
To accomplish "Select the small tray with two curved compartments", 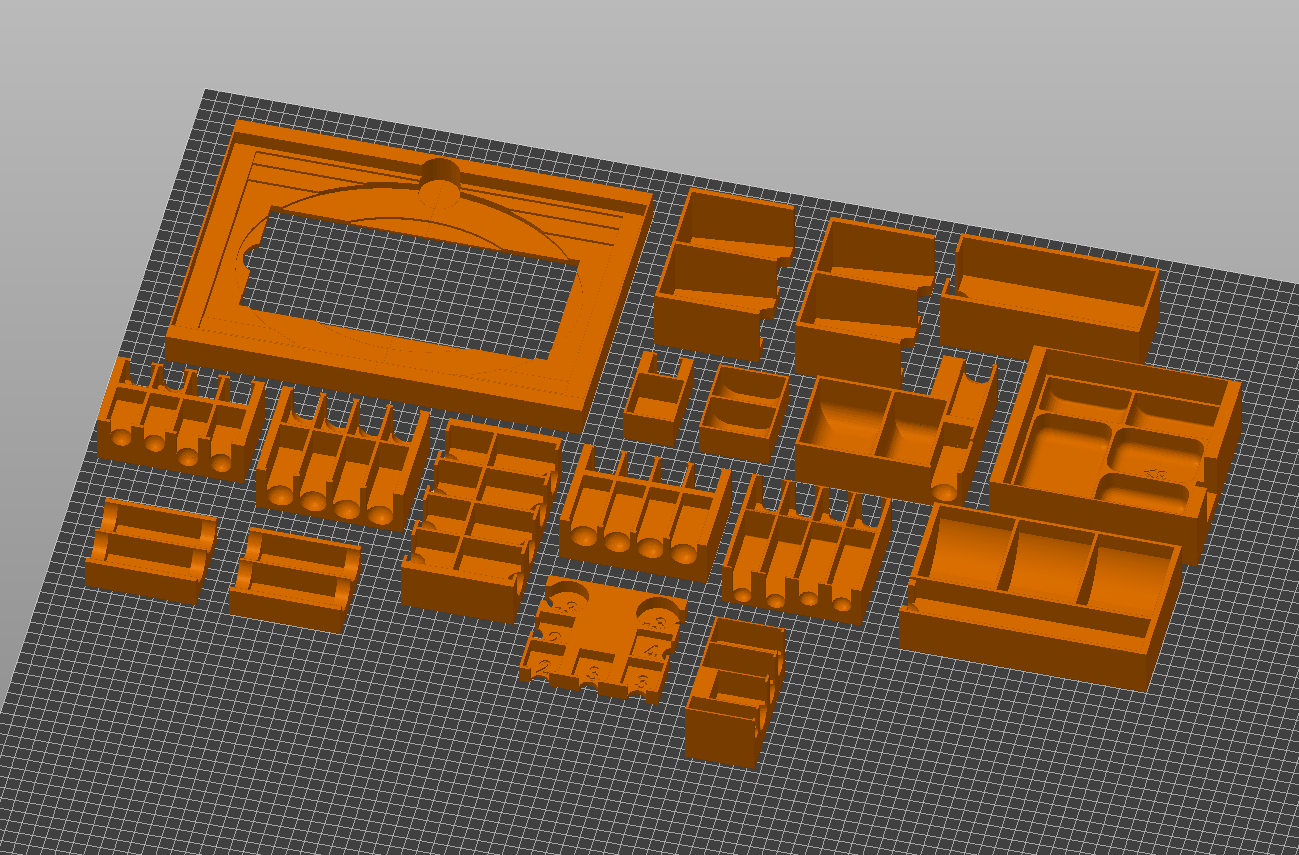I will (x=743, y=412).
